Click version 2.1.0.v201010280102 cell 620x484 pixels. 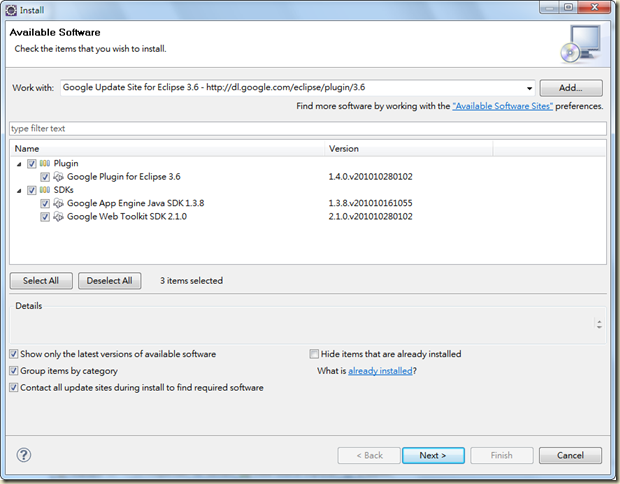370,217
